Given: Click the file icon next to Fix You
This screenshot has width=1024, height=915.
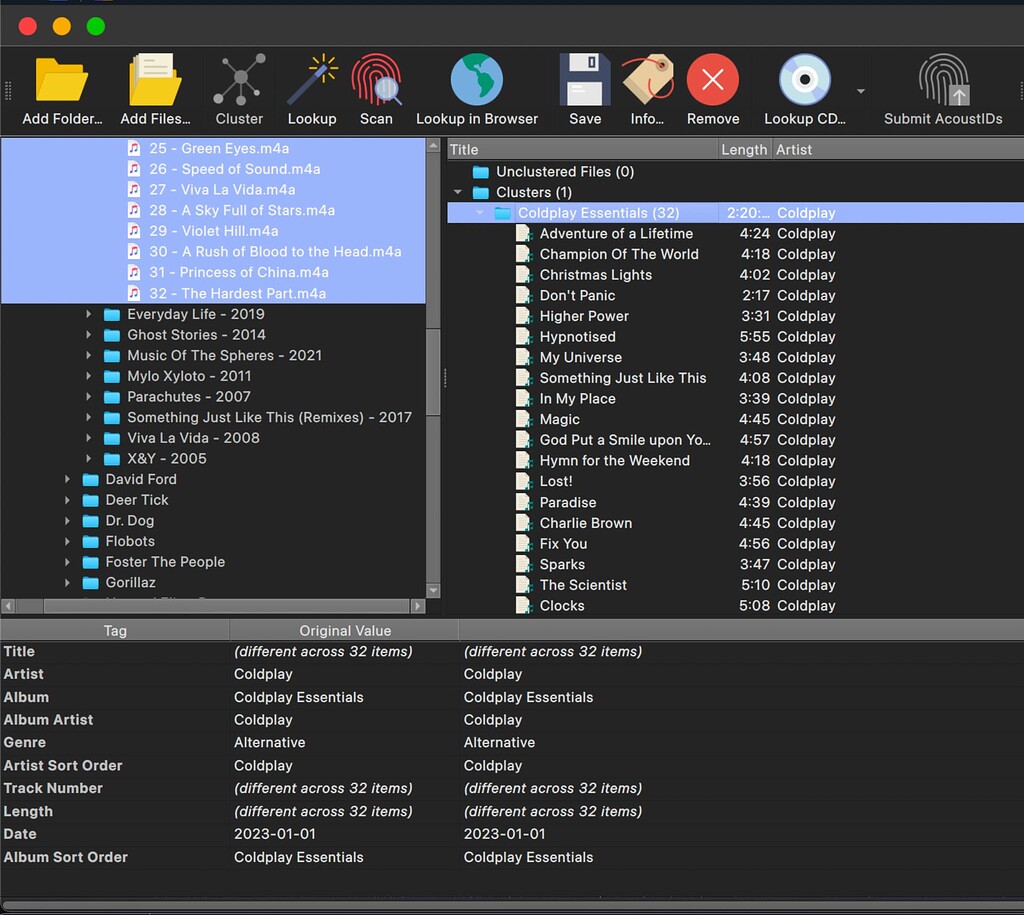Looking at the screenshot, I should (524, 543).
